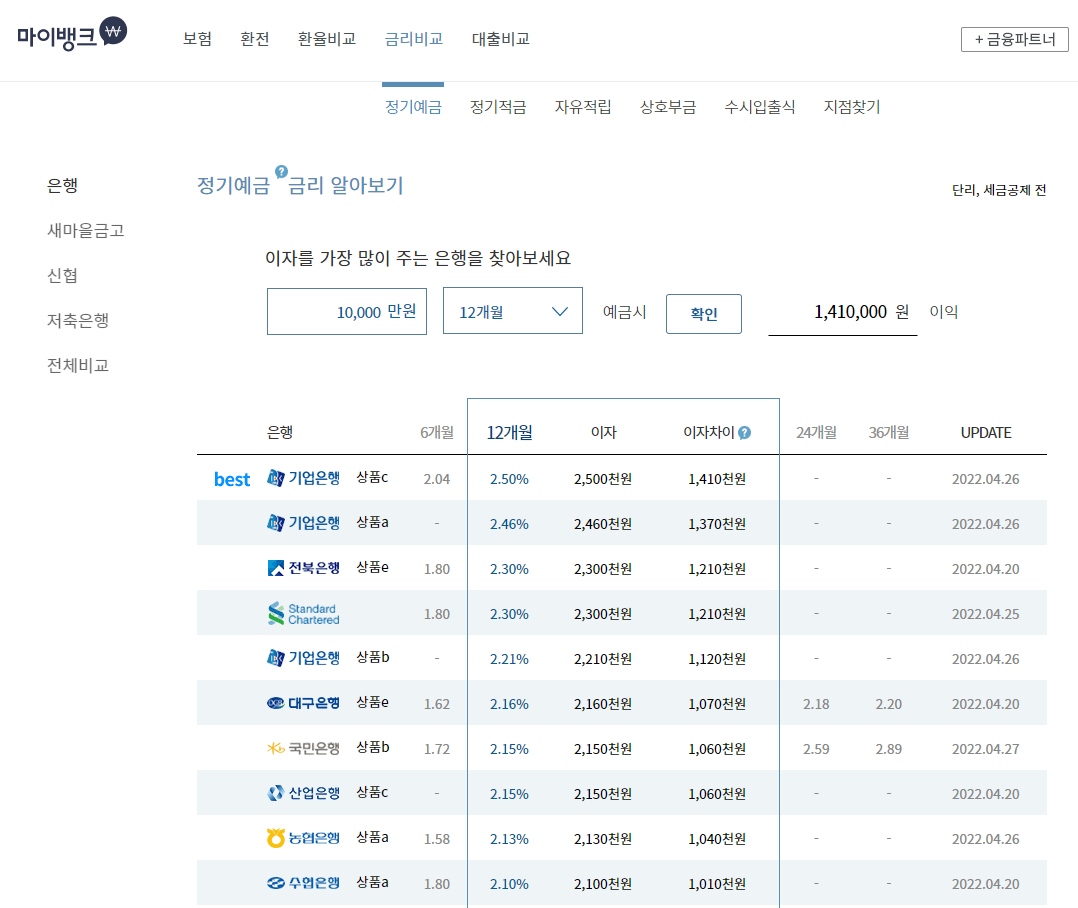Click the Standard Chartered logo

pyautogui.click(x=303, y=614)
